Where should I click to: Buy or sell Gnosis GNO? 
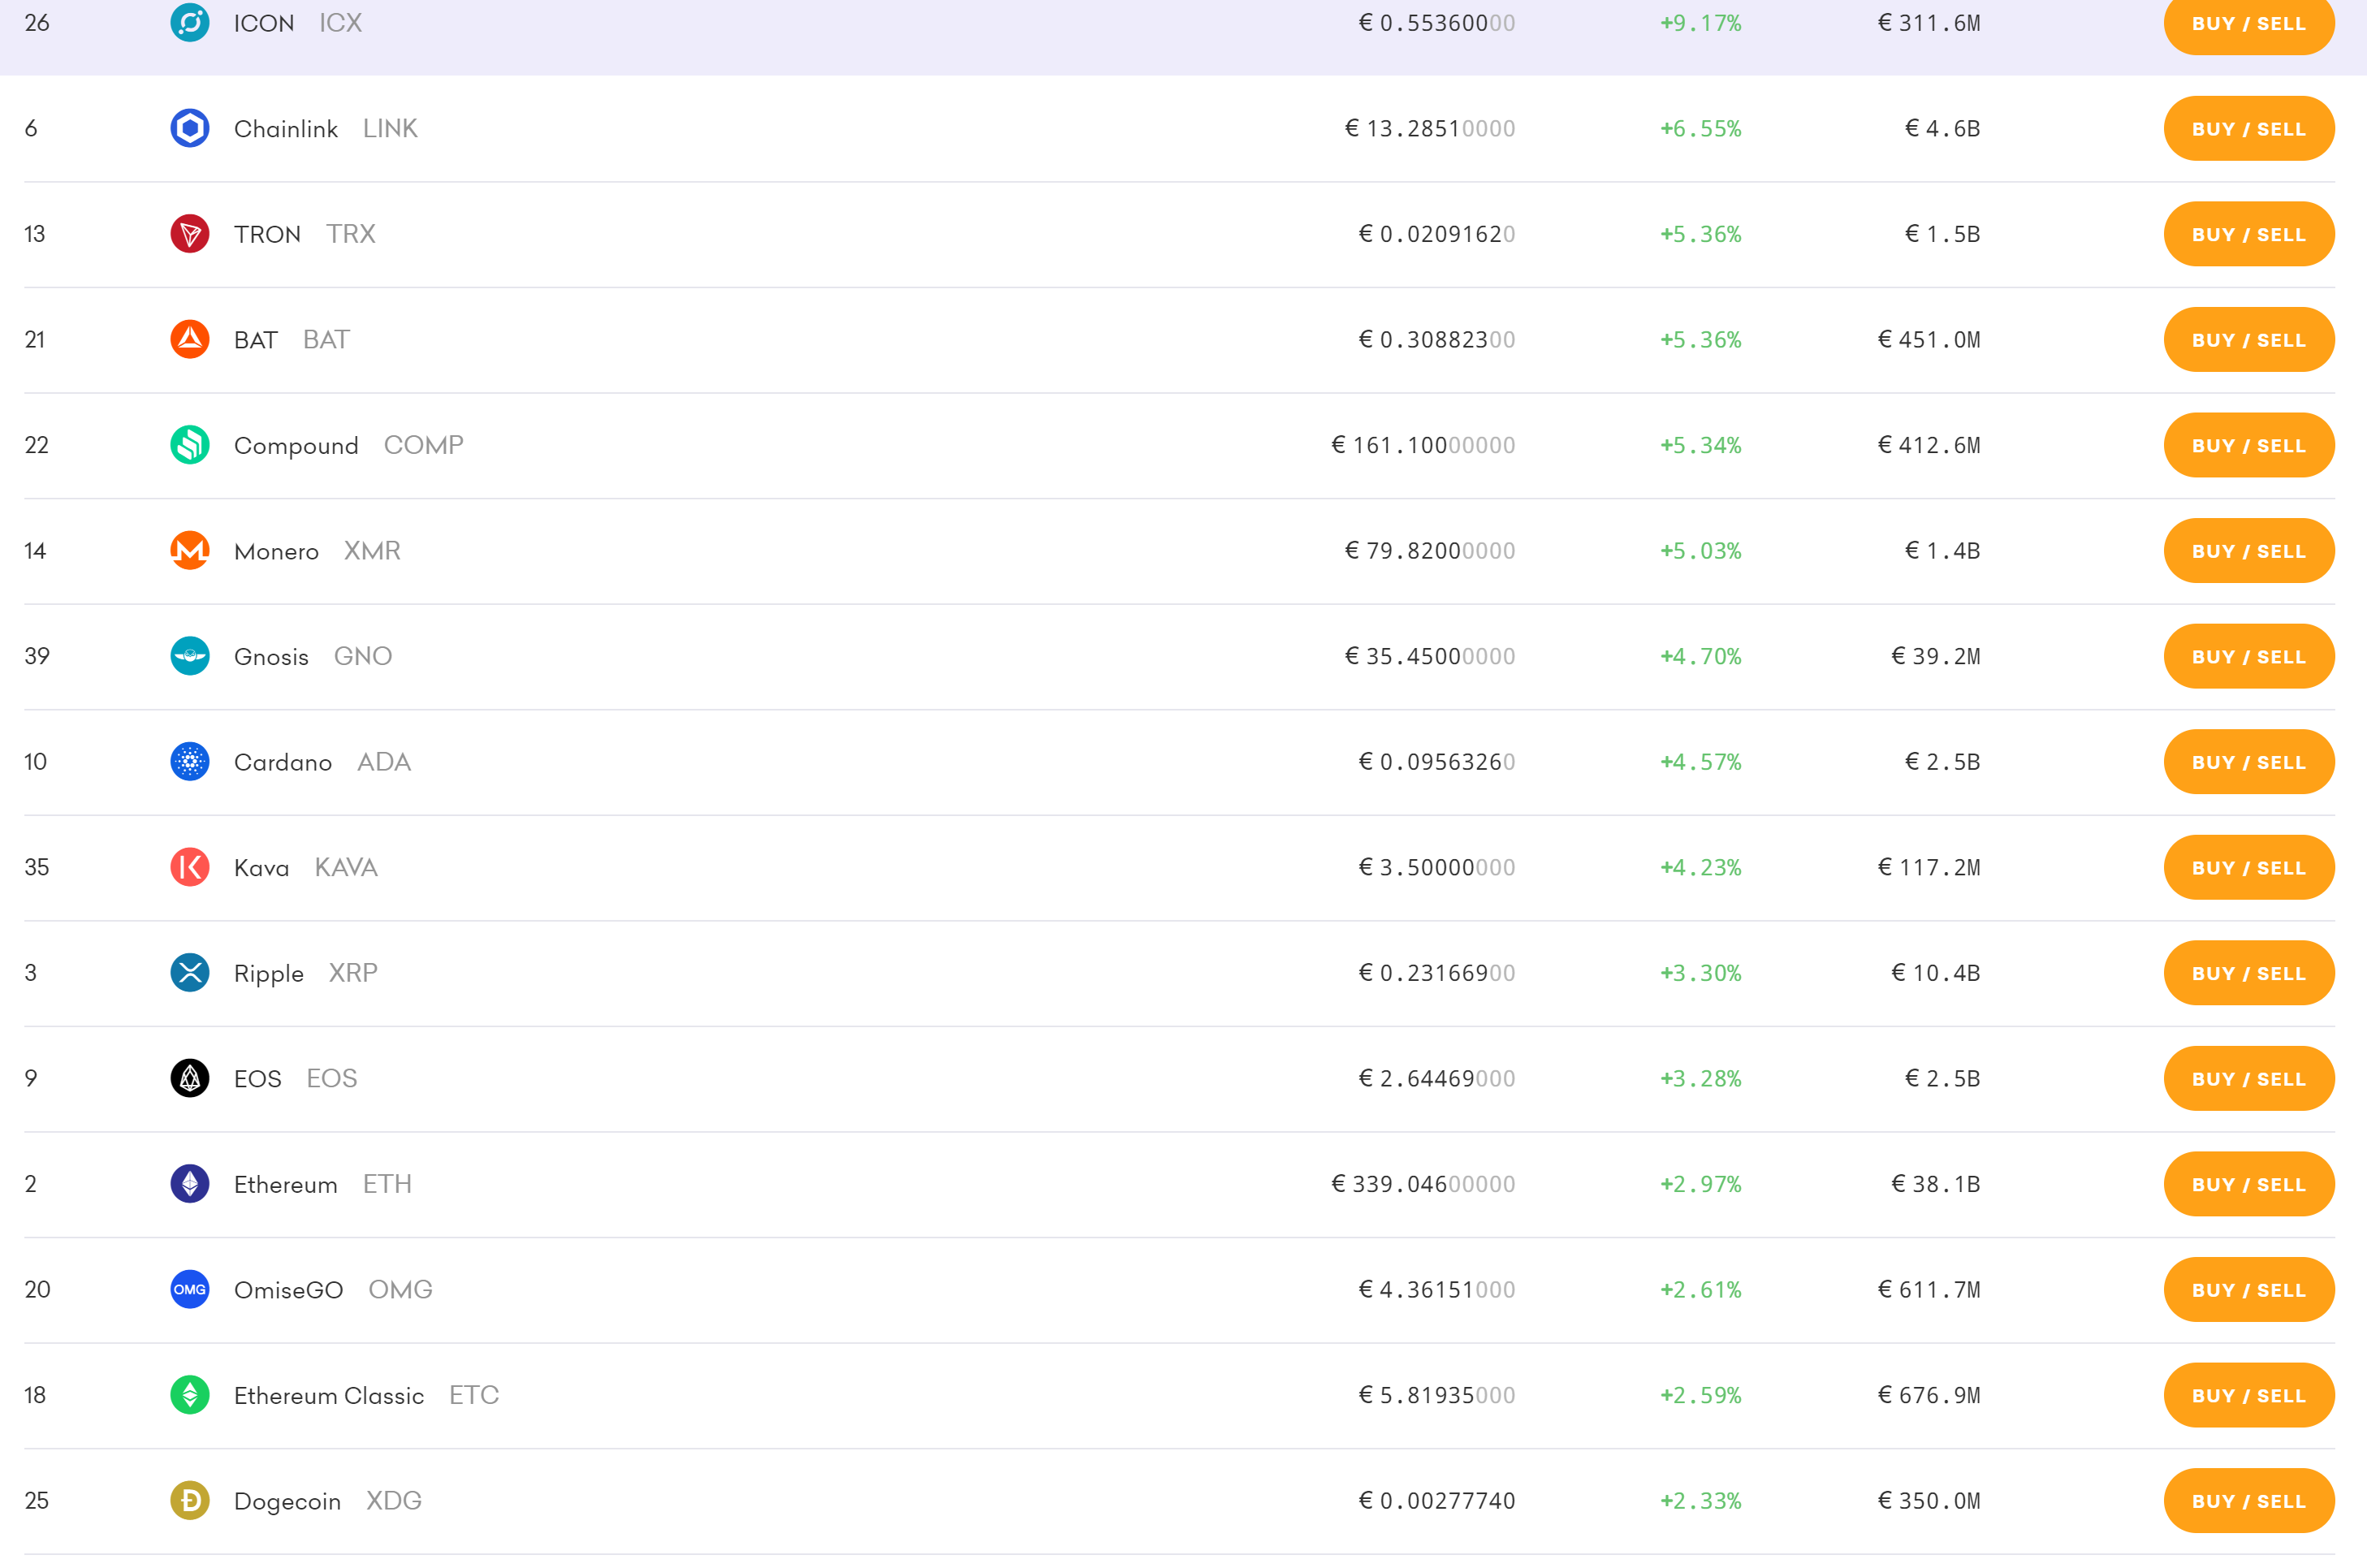[x=2249, y=656]
